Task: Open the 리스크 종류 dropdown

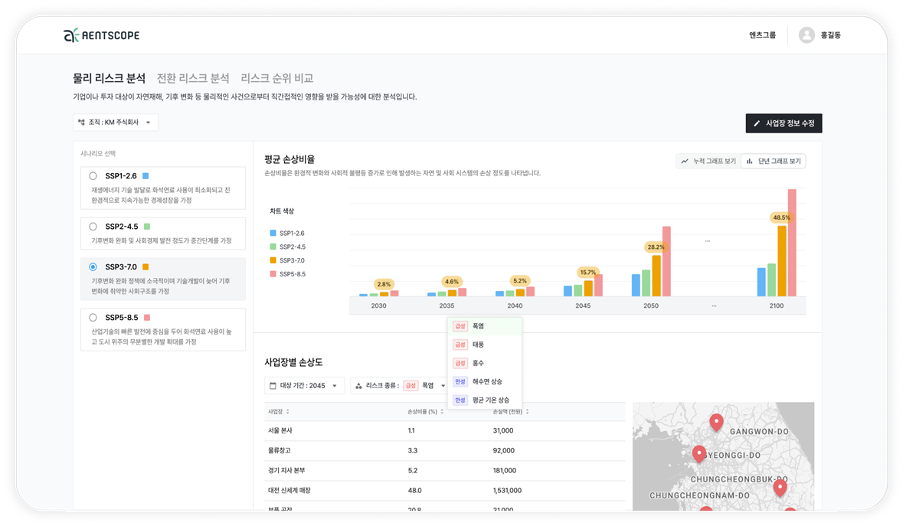Action: pyautogui.click(x=400, y=385)
